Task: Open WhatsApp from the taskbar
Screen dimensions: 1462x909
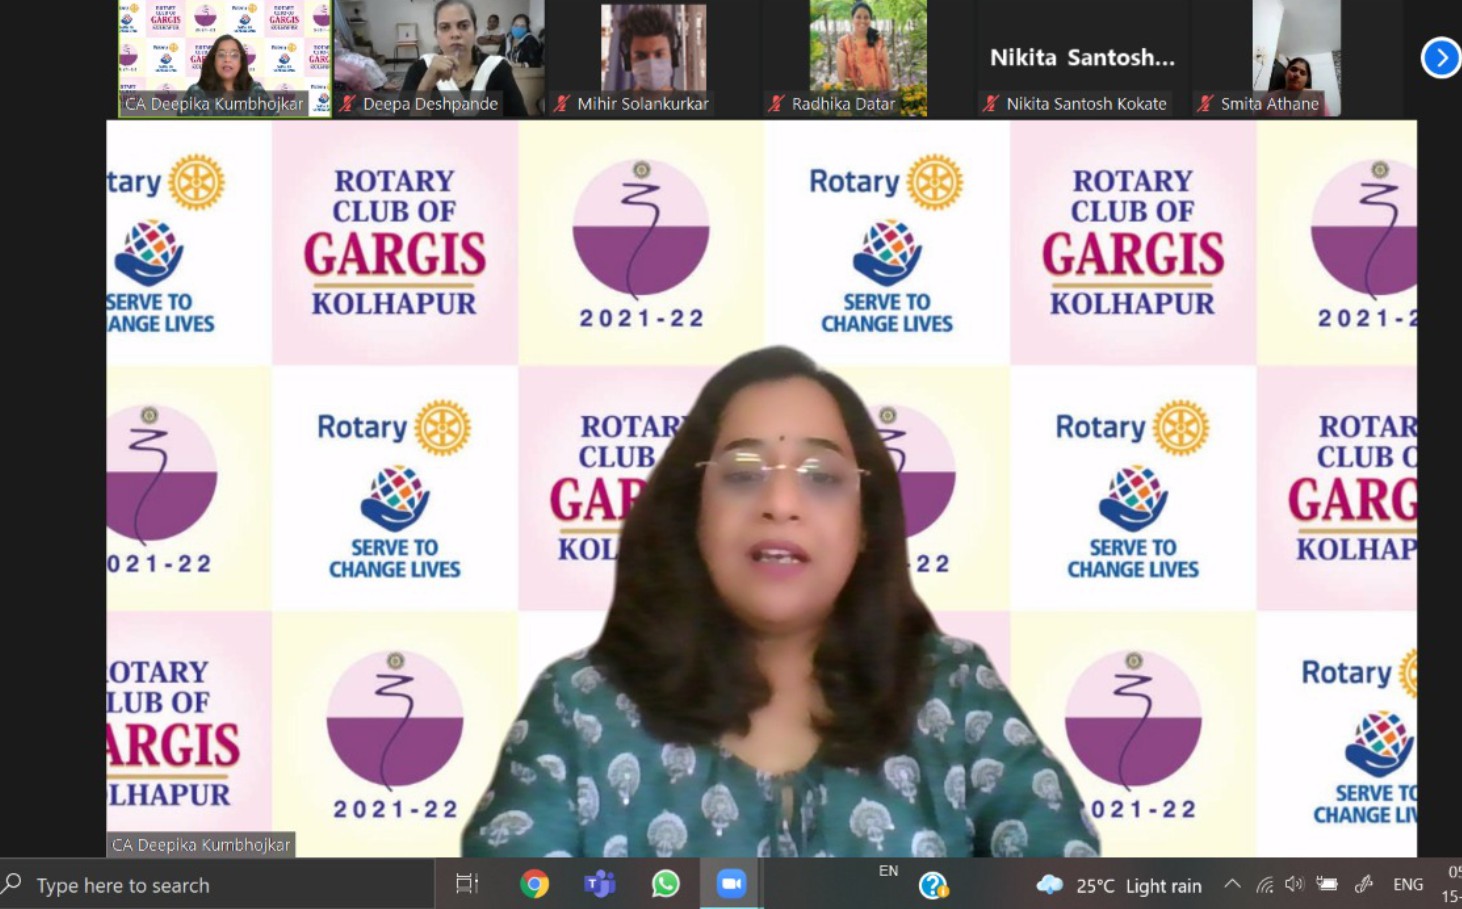Action: [665, 884]
